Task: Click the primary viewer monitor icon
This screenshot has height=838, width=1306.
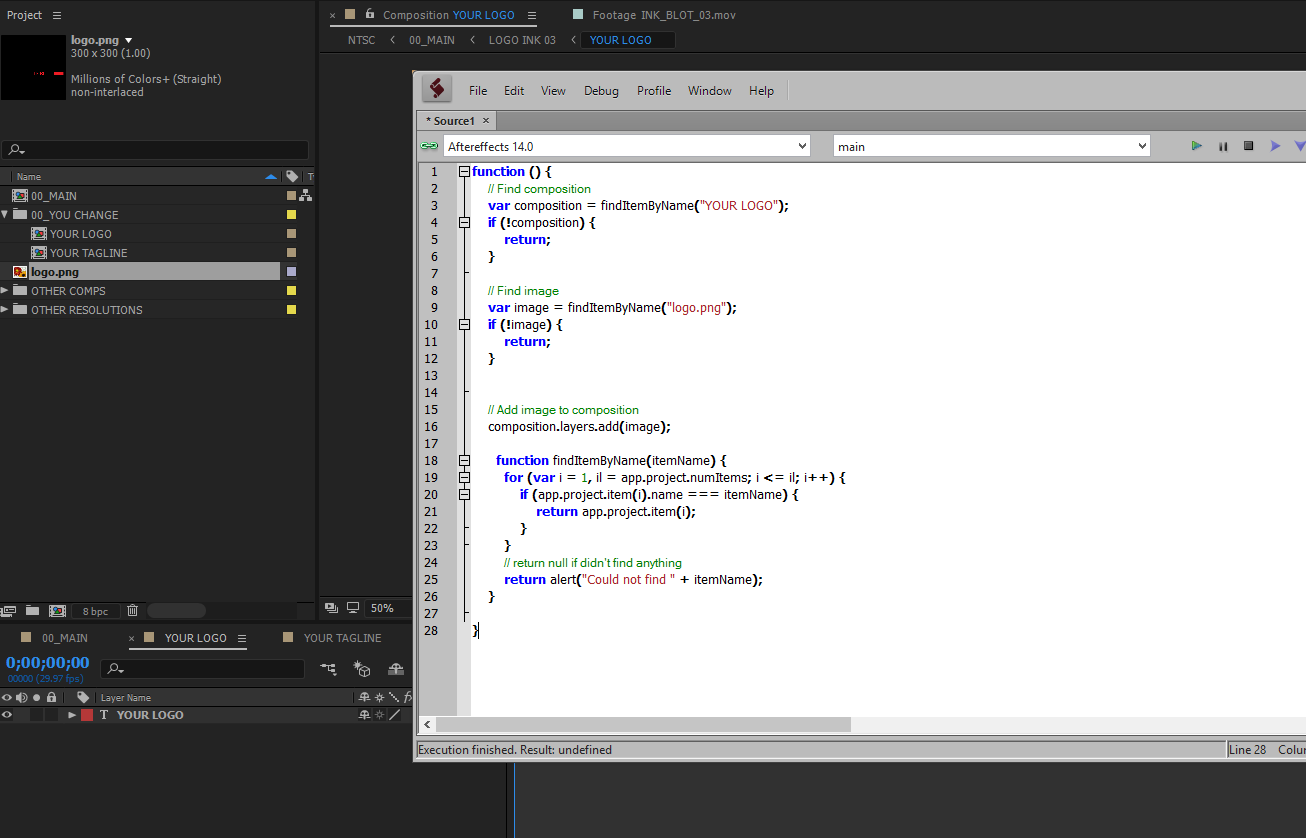Action: point(353,608)
